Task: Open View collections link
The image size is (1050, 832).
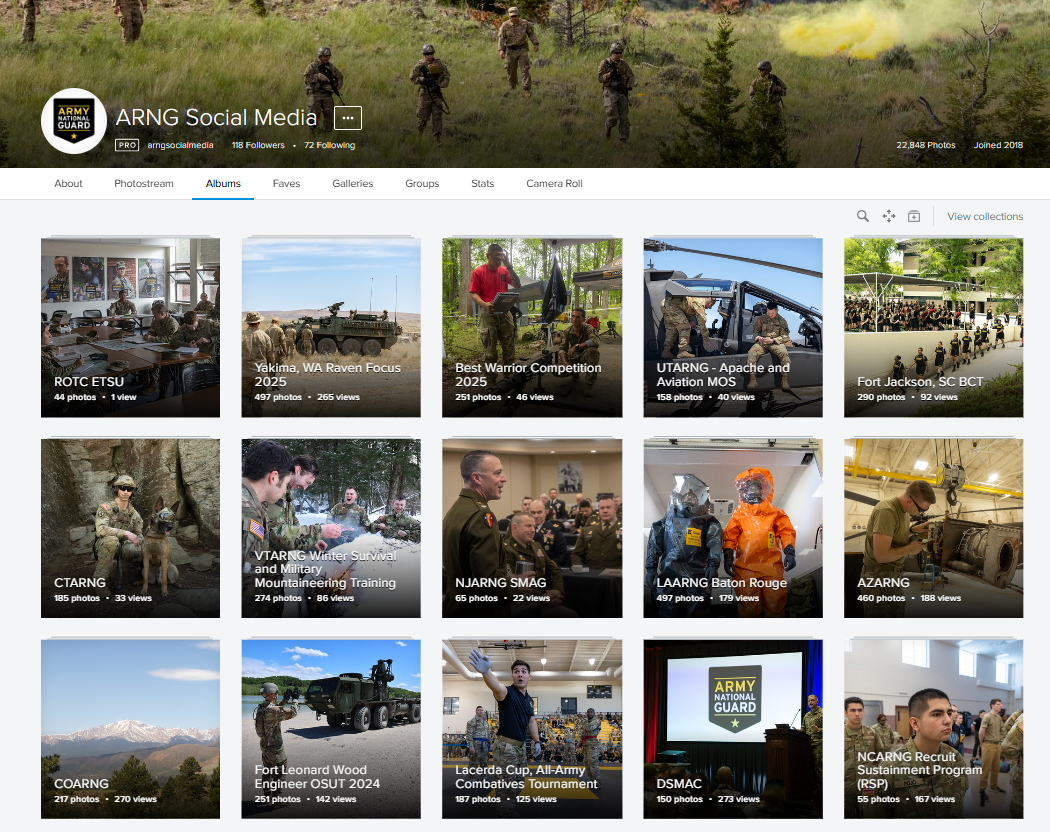Action: [x=985, y=216]
